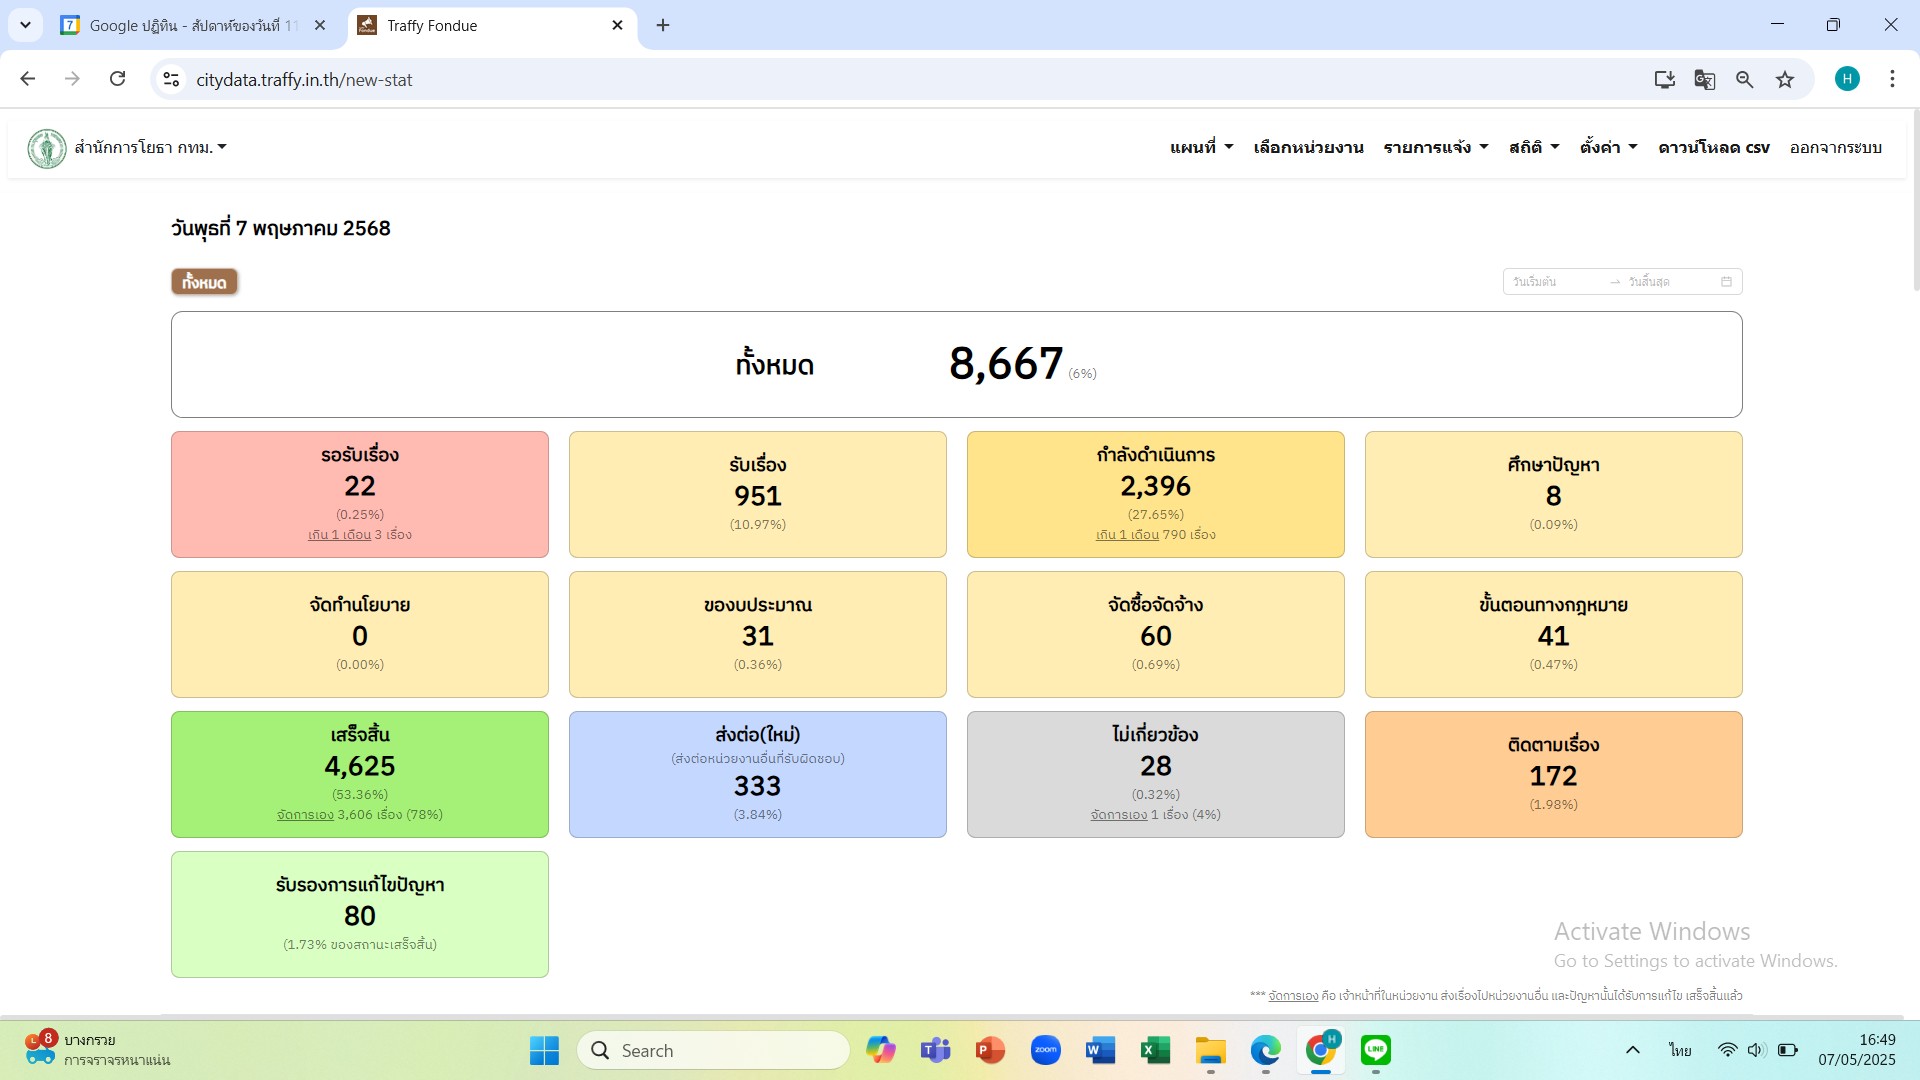
Task: Click the install app icon in address bar
Action: tap(1664, 79)
